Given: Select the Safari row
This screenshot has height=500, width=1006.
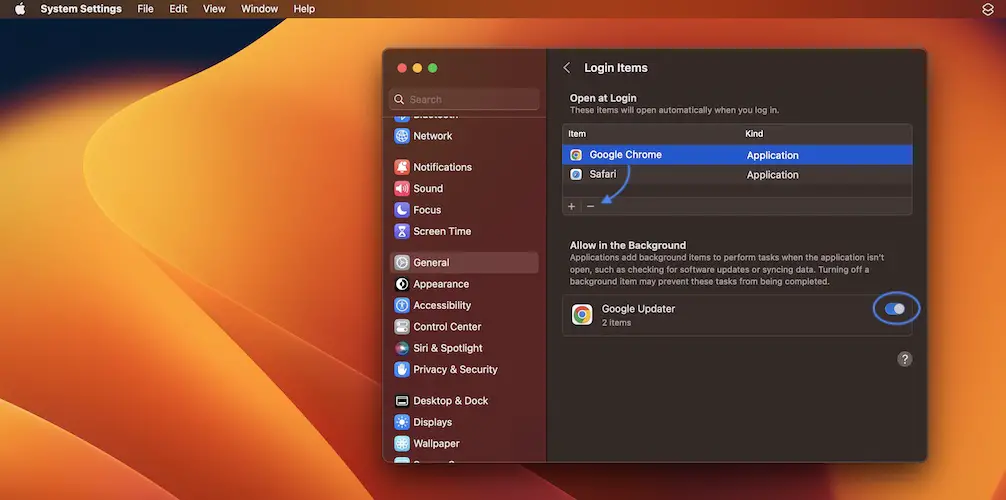Looking at the screenshot, I should coord(737,175).
